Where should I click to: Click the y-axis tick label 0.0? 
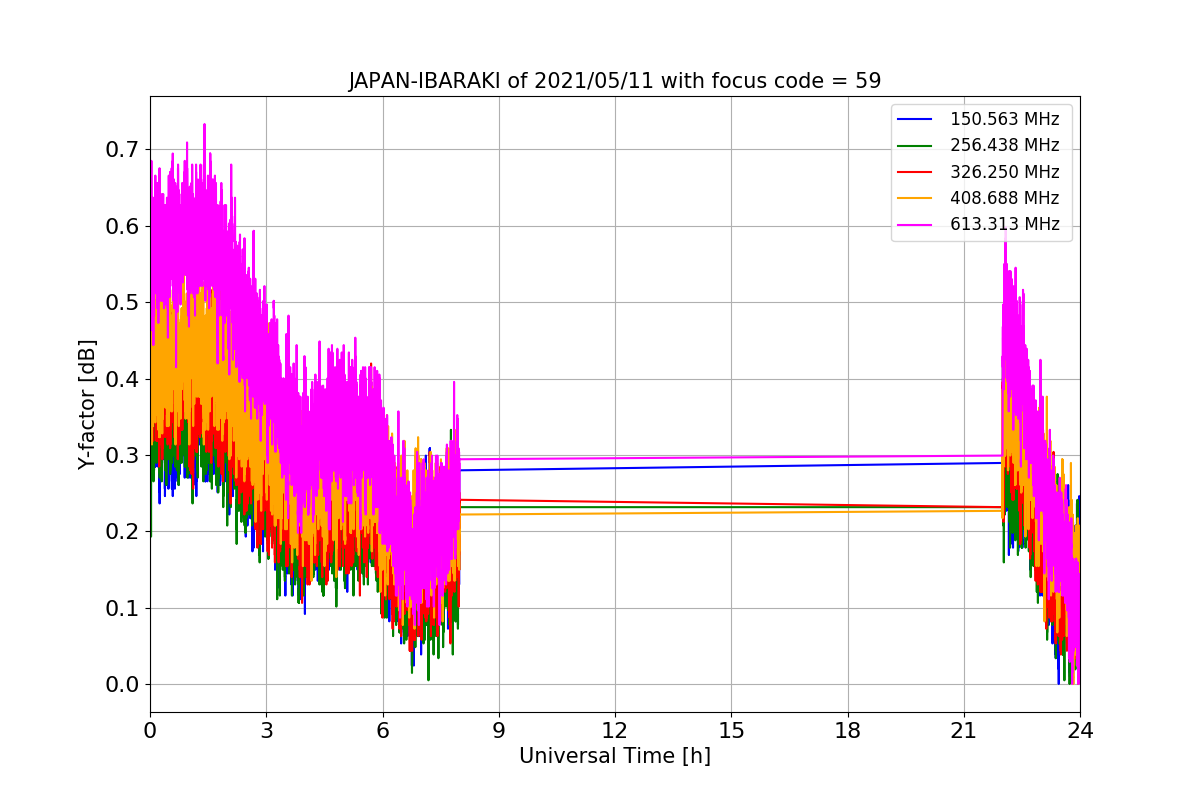(x=122, y=685)
